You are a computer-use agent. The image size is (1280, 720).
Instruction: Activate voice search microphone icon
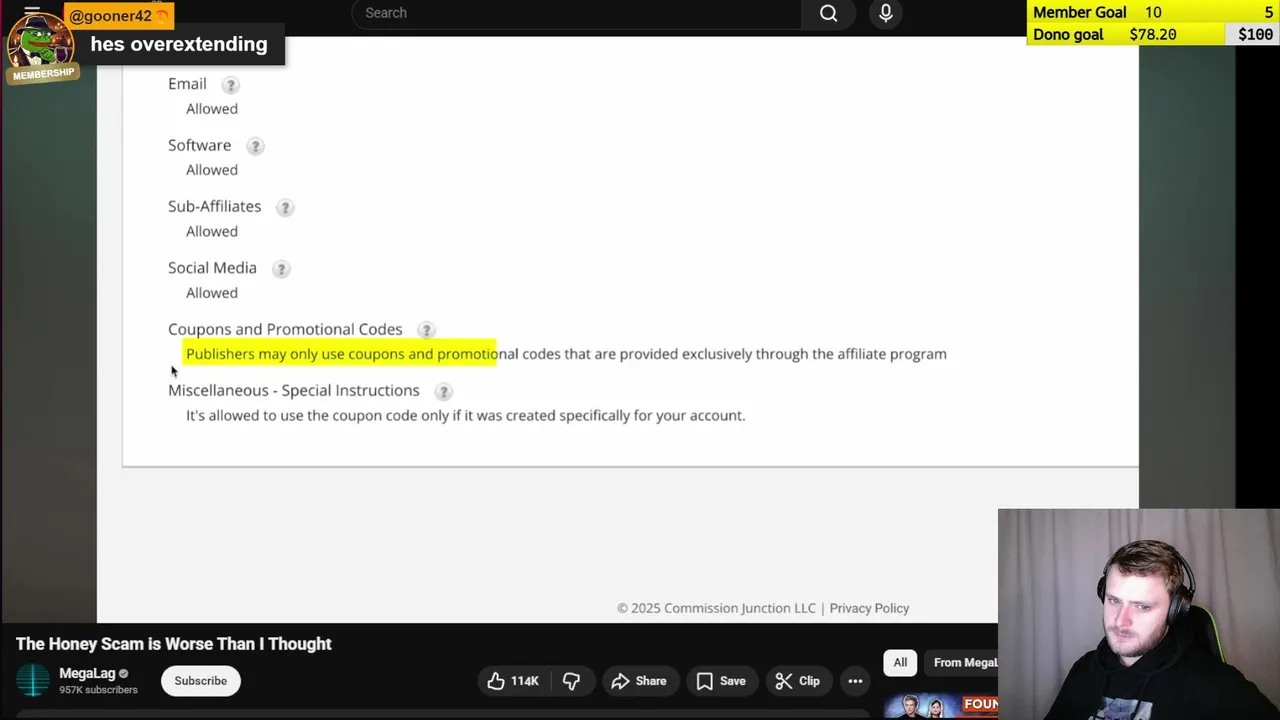[886, 13]
